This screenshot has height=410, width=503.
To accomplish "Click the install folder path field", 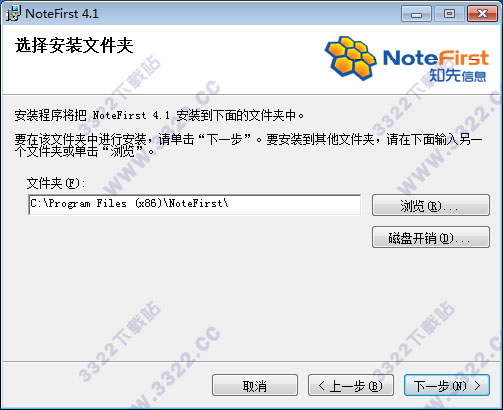I will [195, 204].
